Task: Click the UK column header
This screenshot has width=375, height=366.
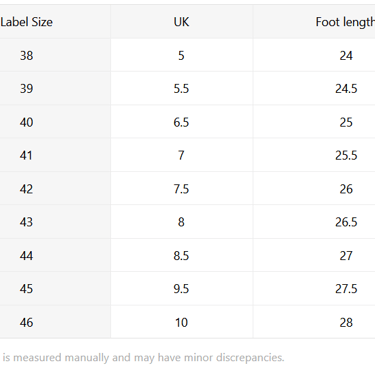Action: pos(181,22)
